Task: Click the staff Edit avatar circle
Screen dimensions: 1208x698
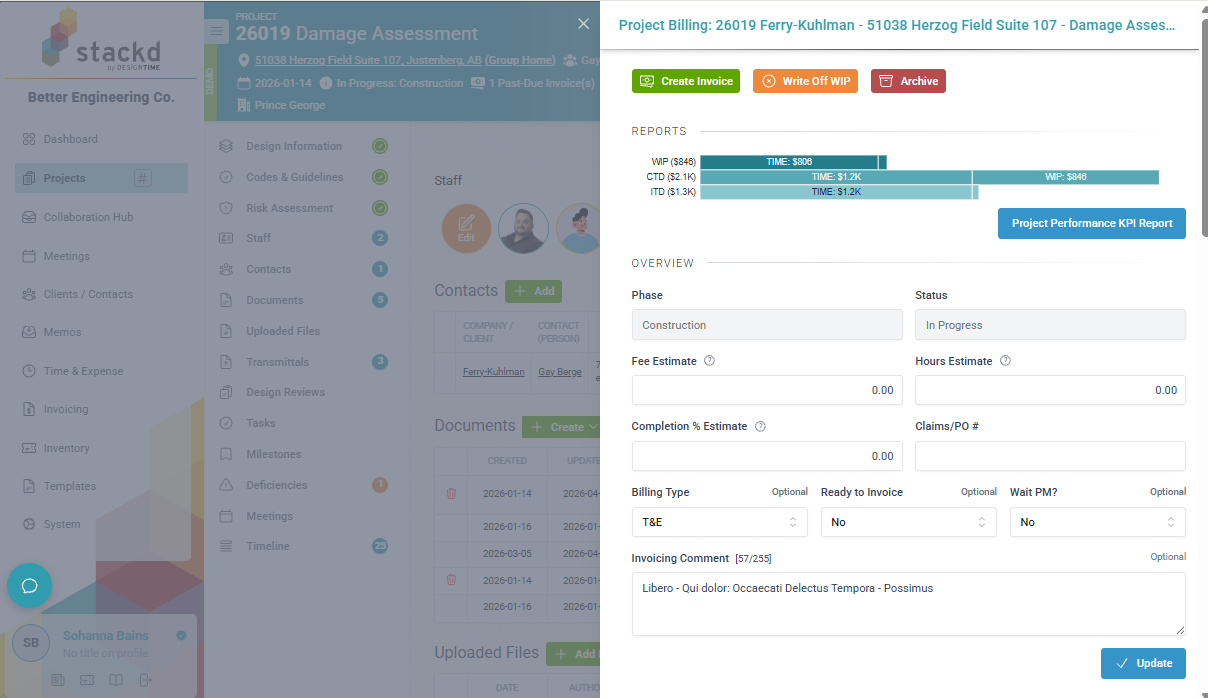Action: click(x=466, y=229)
